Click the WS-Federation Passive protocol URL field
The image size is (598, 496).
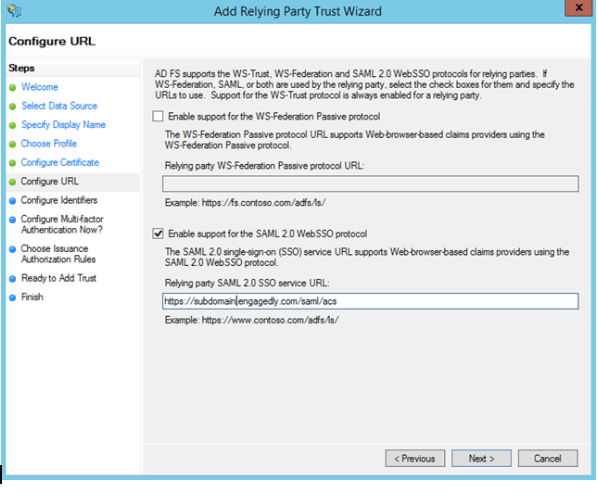click(370, 184)
